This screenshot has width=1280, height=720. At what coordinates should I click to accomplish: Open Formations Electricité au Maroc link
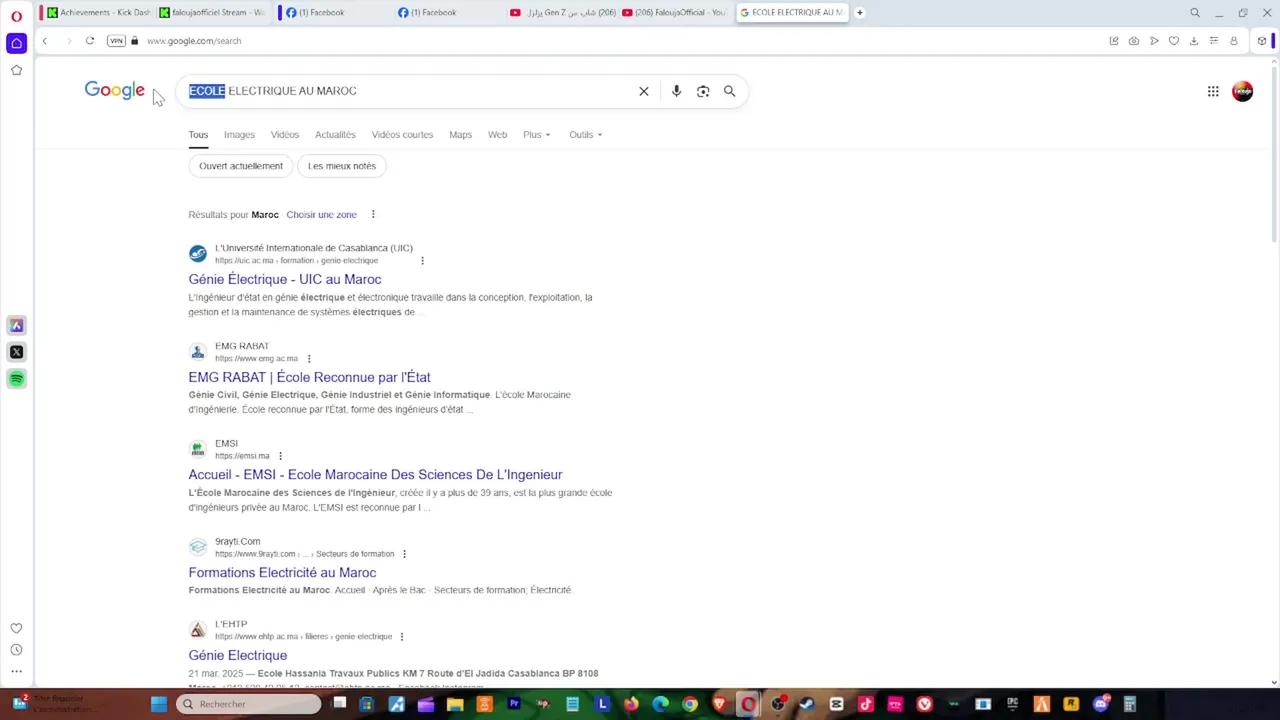[x=282, y=573]
